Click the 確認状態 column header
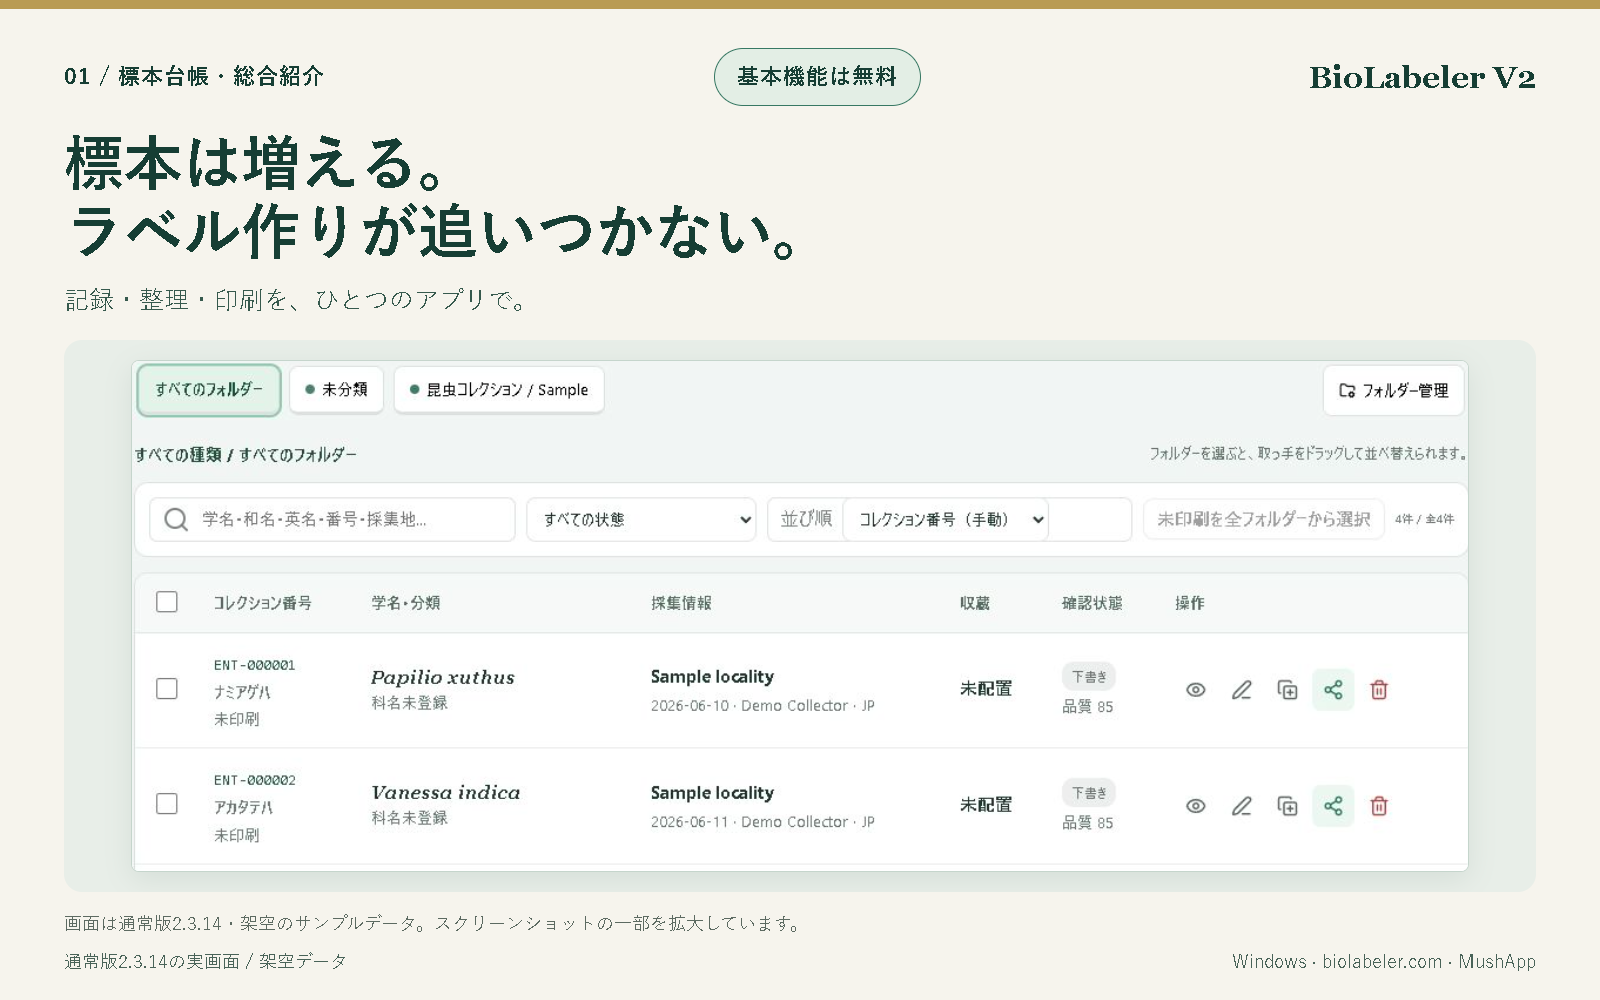The height and width of the screenshot is (1000, 1600). click(1092, 603)
